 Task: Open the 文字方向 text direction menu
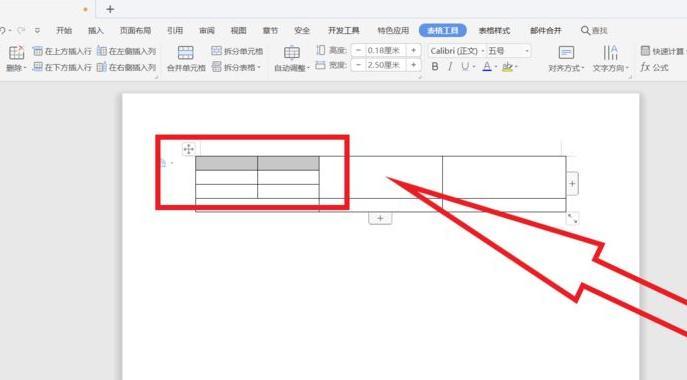tap(610, 59)
